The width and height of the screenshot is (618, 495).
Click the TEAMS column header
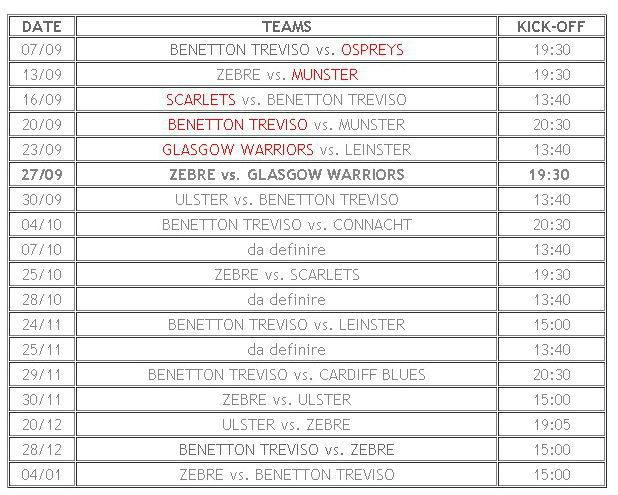click(x=286, y=26)
